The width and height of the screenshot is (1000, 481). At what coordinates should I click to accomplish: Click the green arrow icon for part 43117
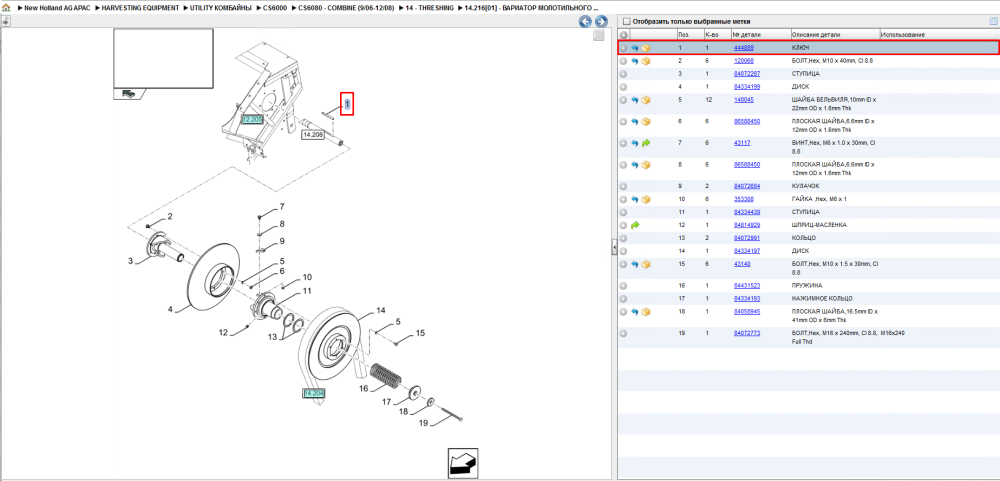click(x=645, y=144)
